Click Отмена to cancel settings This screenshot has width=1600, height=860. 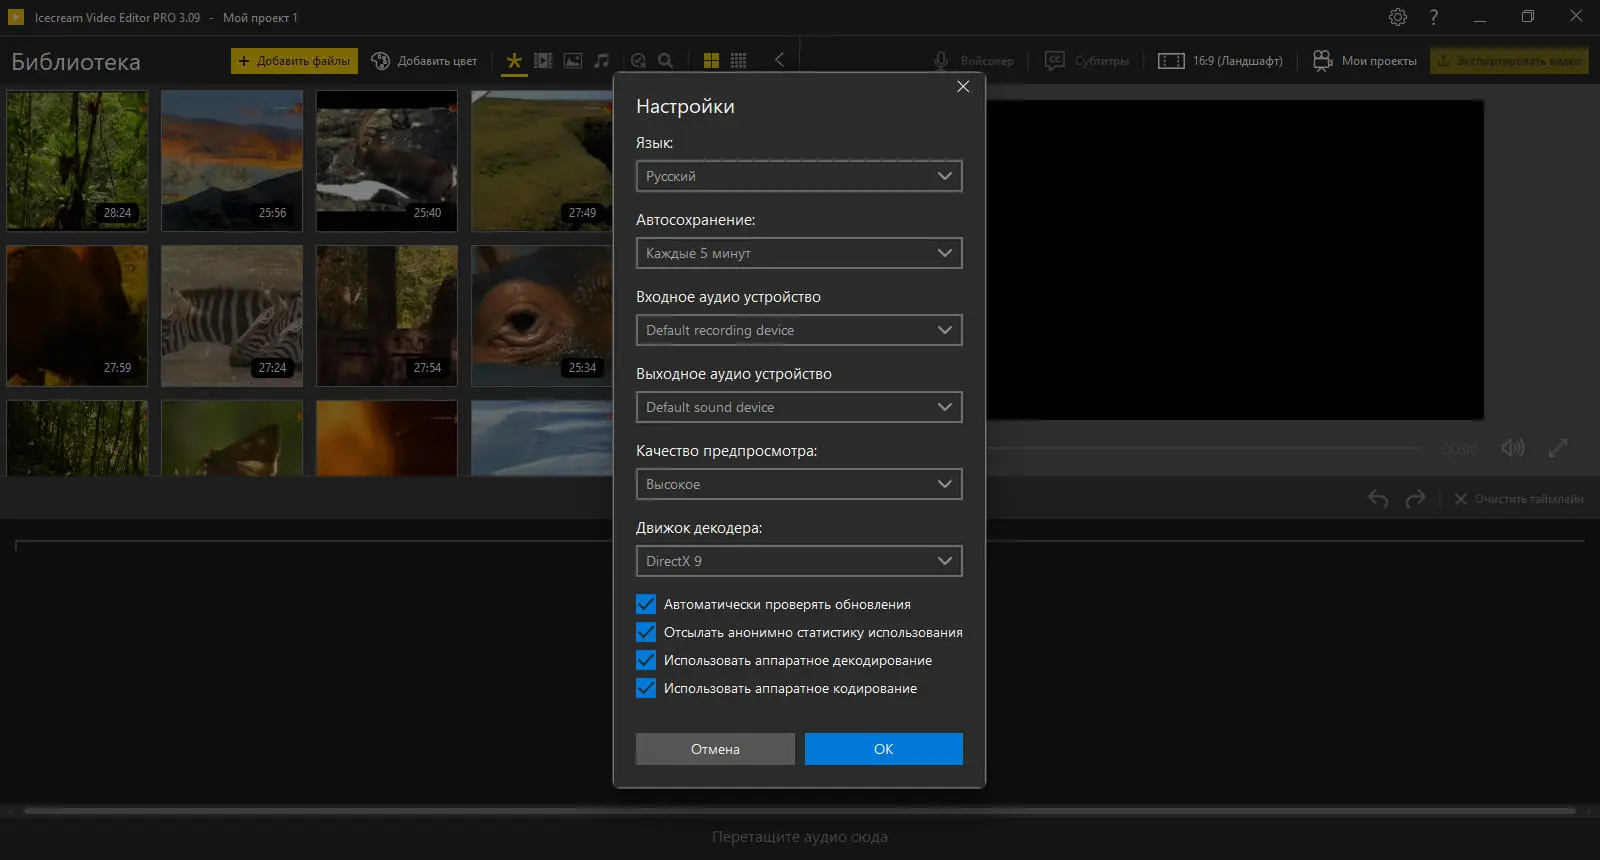tap(715, 749)
